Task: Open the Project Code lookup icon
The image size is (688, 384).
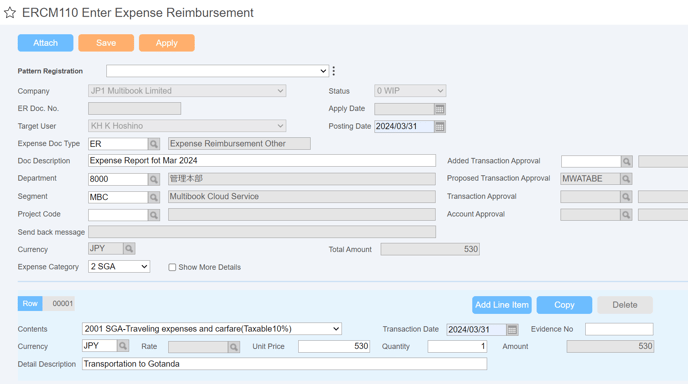Action: tap(154, 215)
